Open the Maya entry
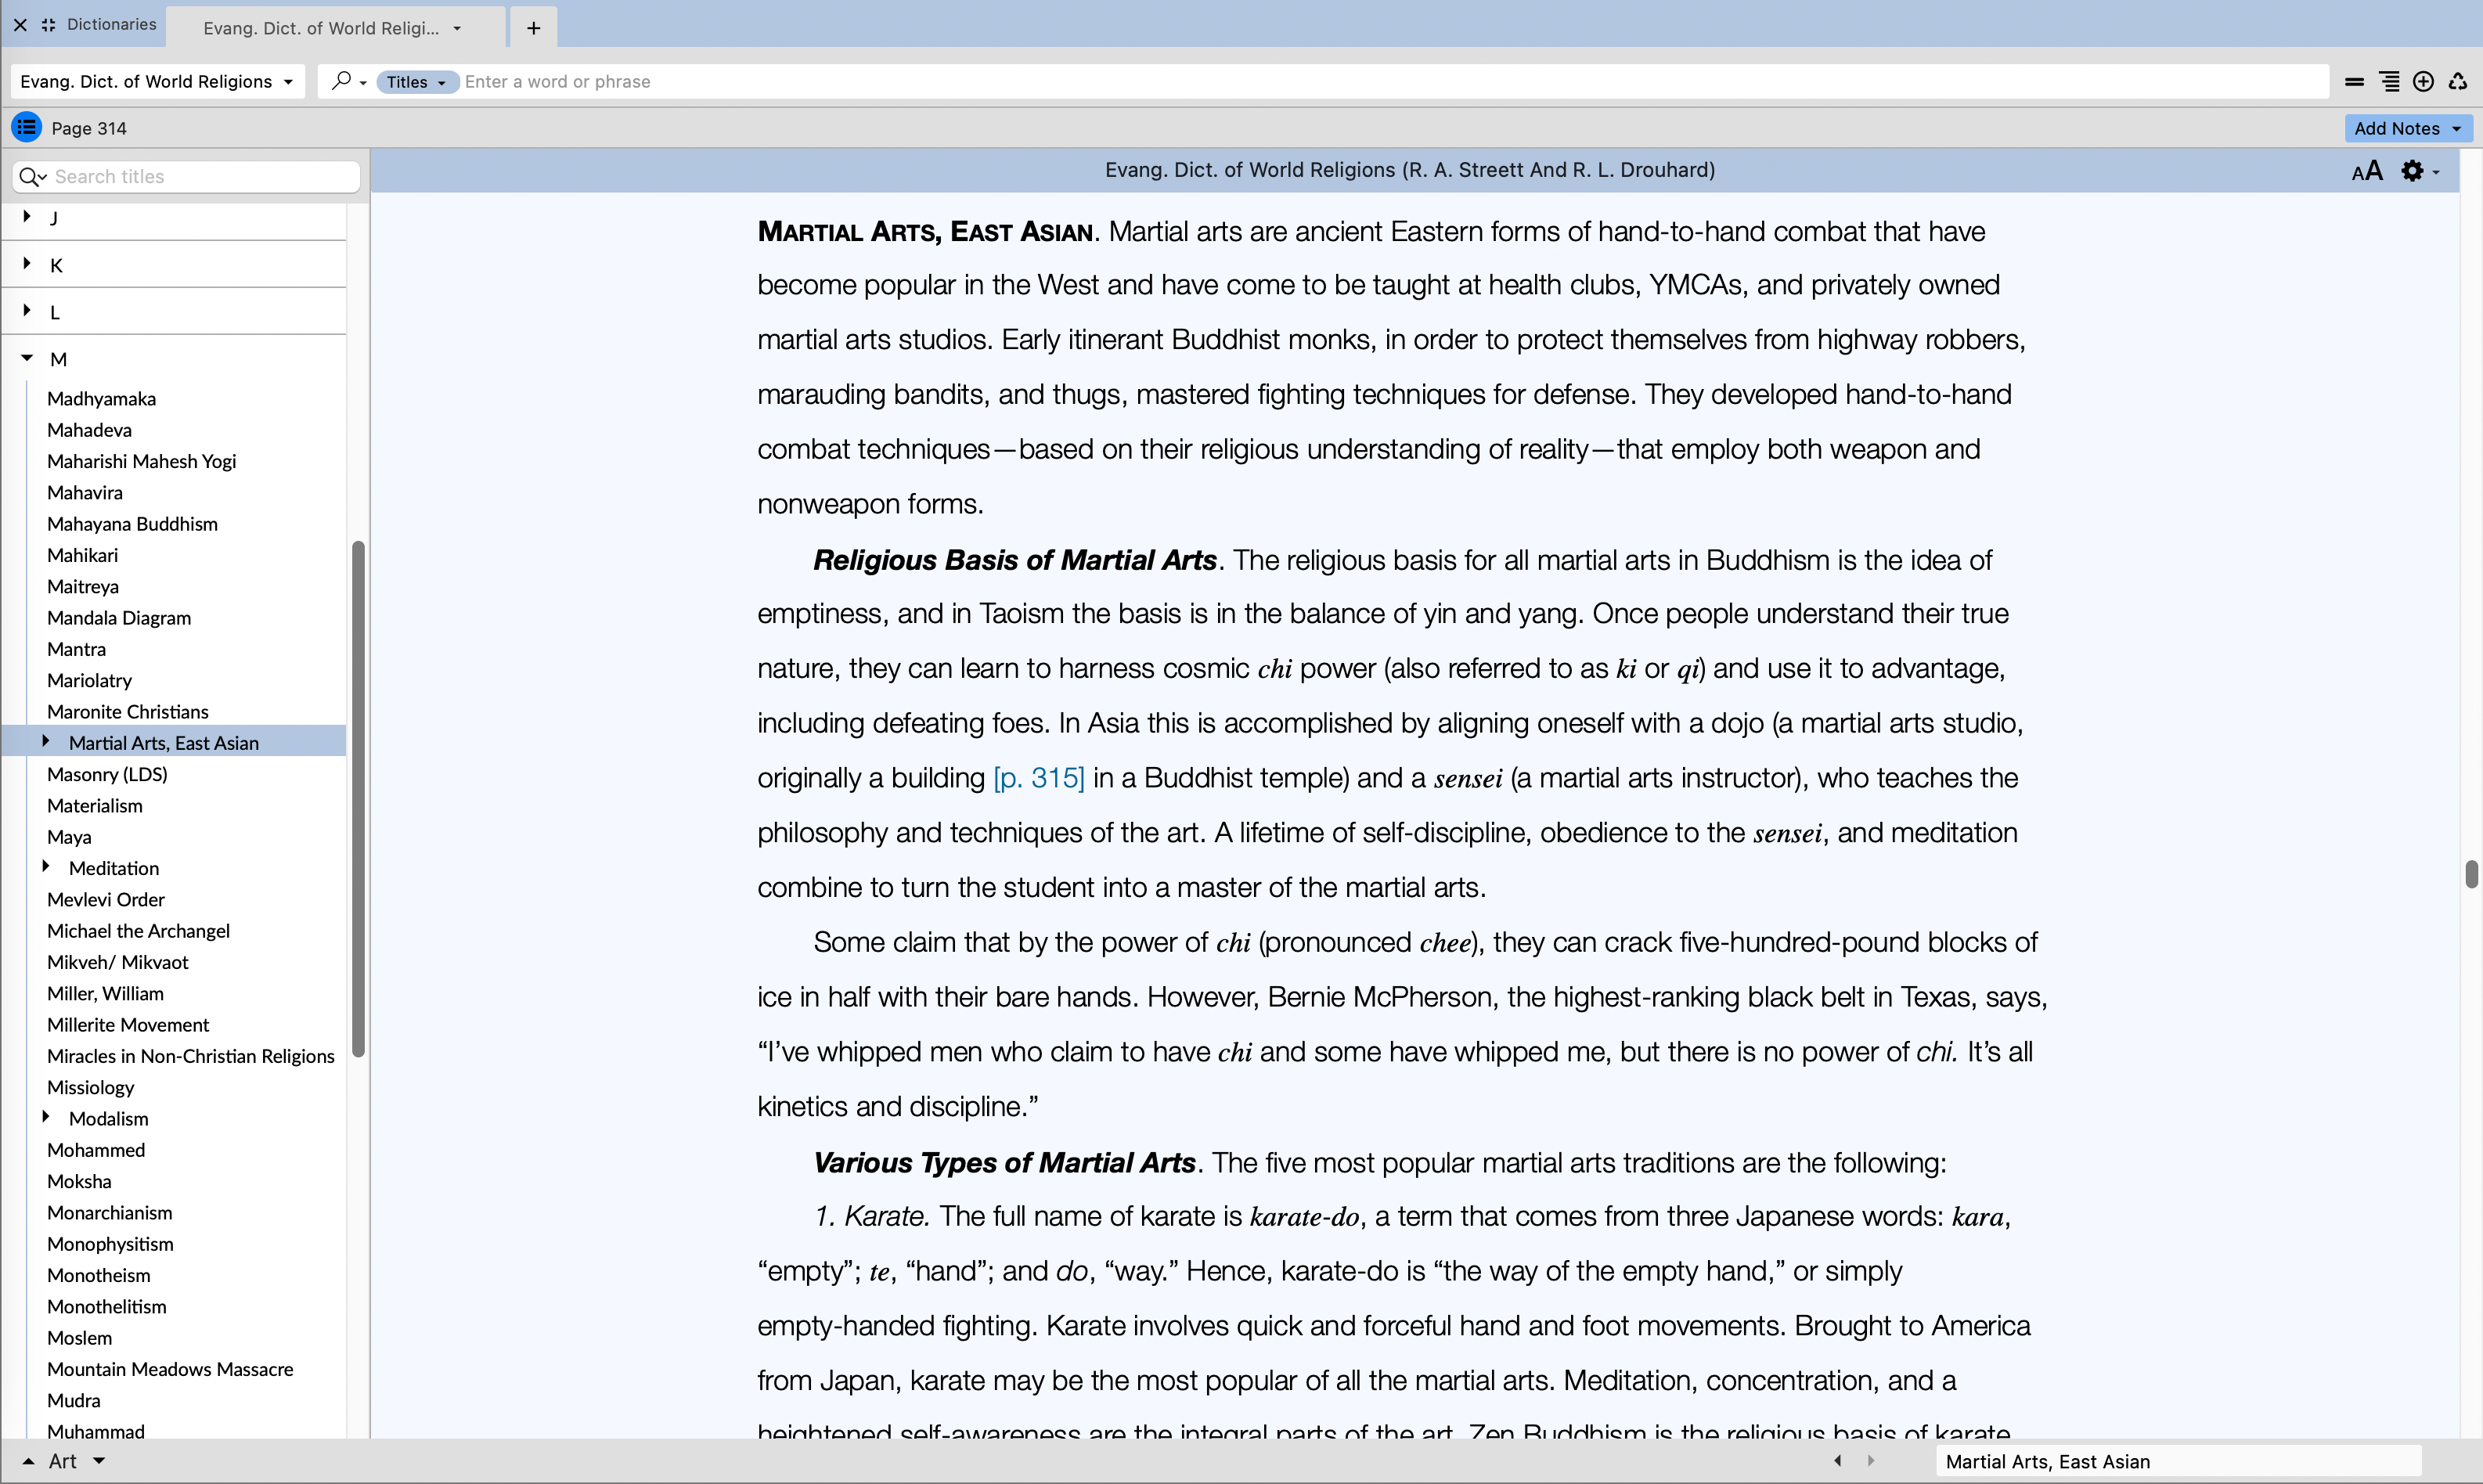 click(69, 837)
